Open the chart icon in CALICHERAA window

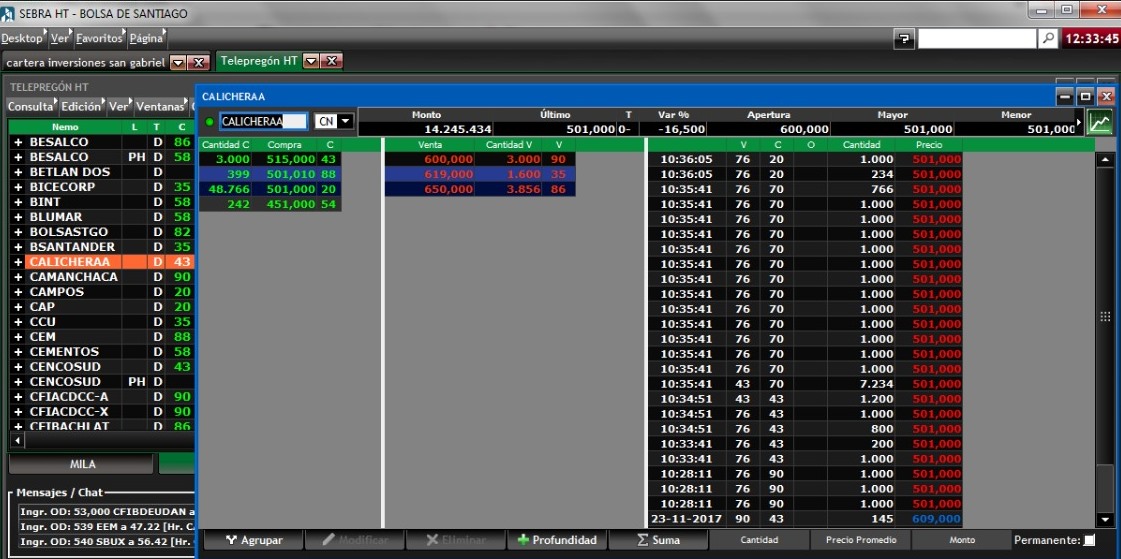coord(1100,122)
